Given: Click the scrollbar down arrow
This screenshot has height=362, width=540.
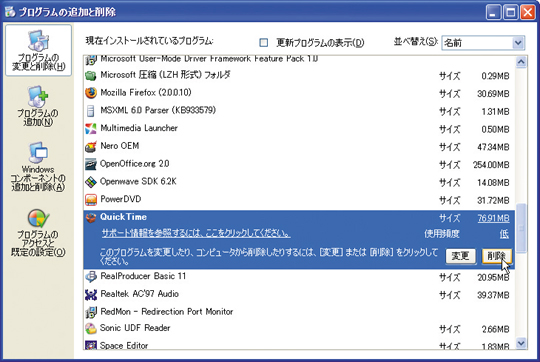Looking at the screenshot, I should [x=521, y=343].
